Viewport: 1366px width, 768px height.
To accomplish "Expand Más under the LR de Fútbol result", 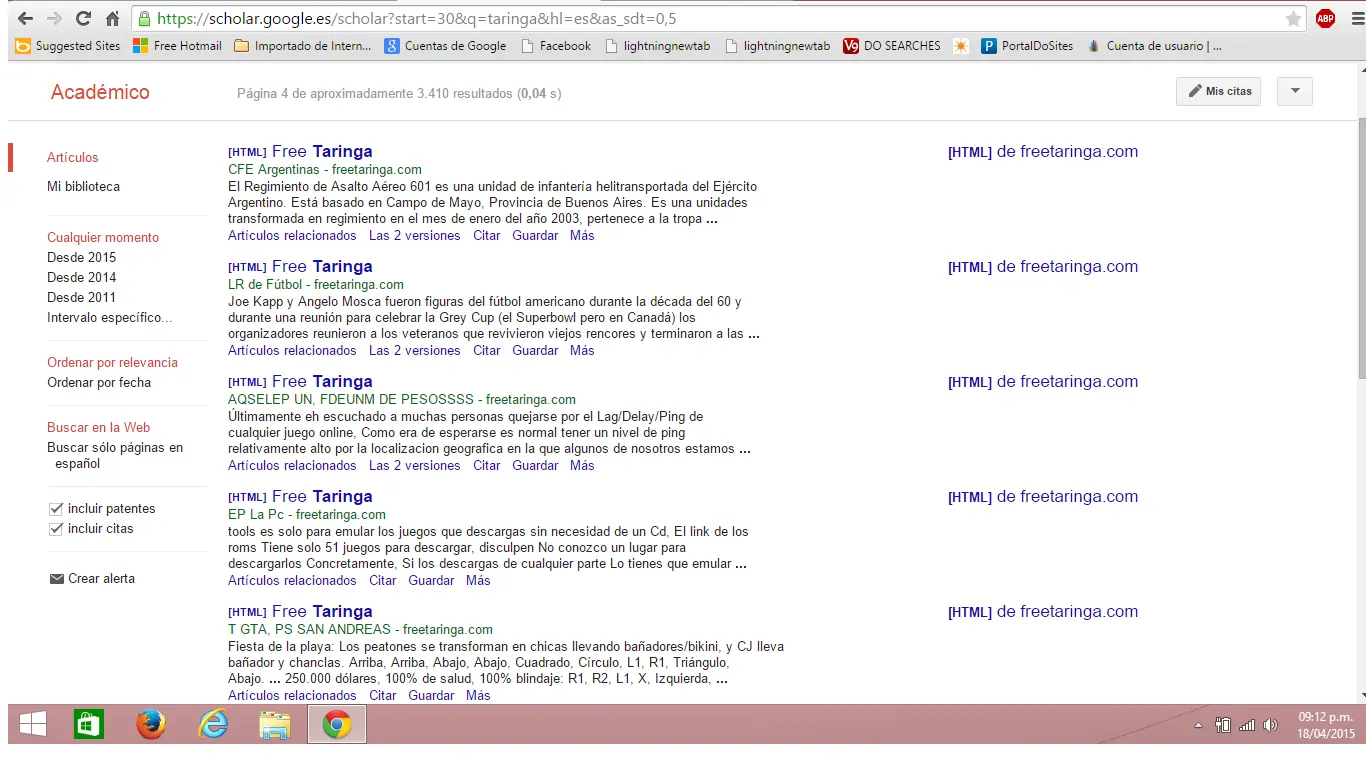I will [x=582, y=351].
